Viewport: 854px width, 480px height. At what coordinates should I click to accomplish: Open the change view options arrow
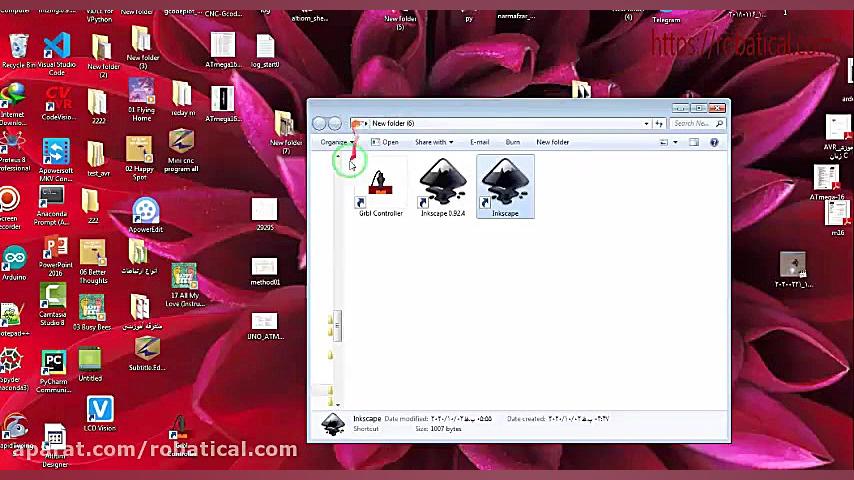(675, 142)
